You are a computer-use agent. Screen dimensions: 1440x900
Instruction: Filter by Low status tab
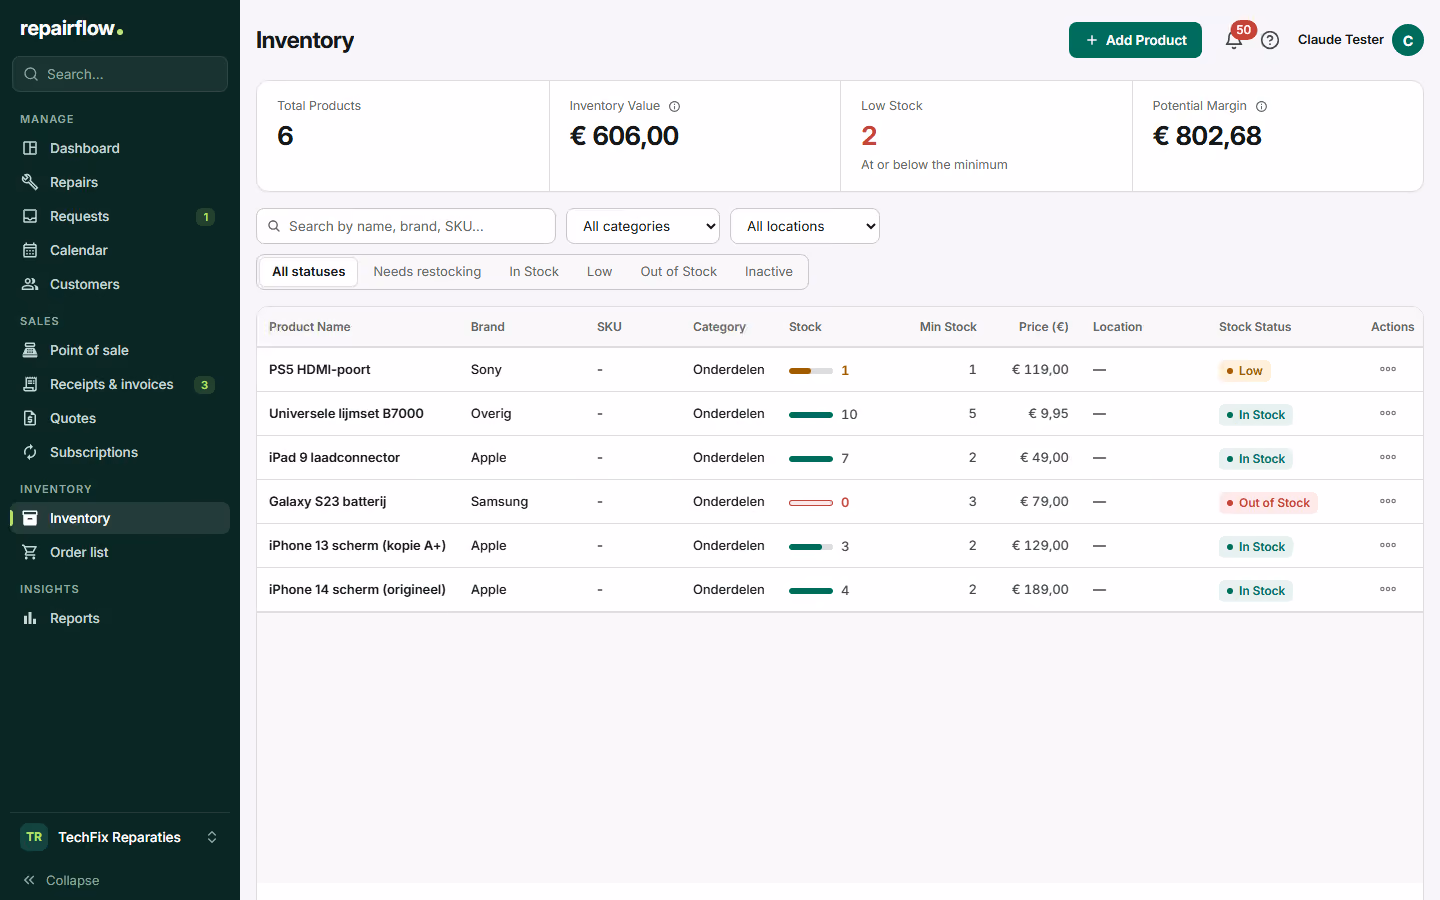pyautogui.click(x=599, y=272)
